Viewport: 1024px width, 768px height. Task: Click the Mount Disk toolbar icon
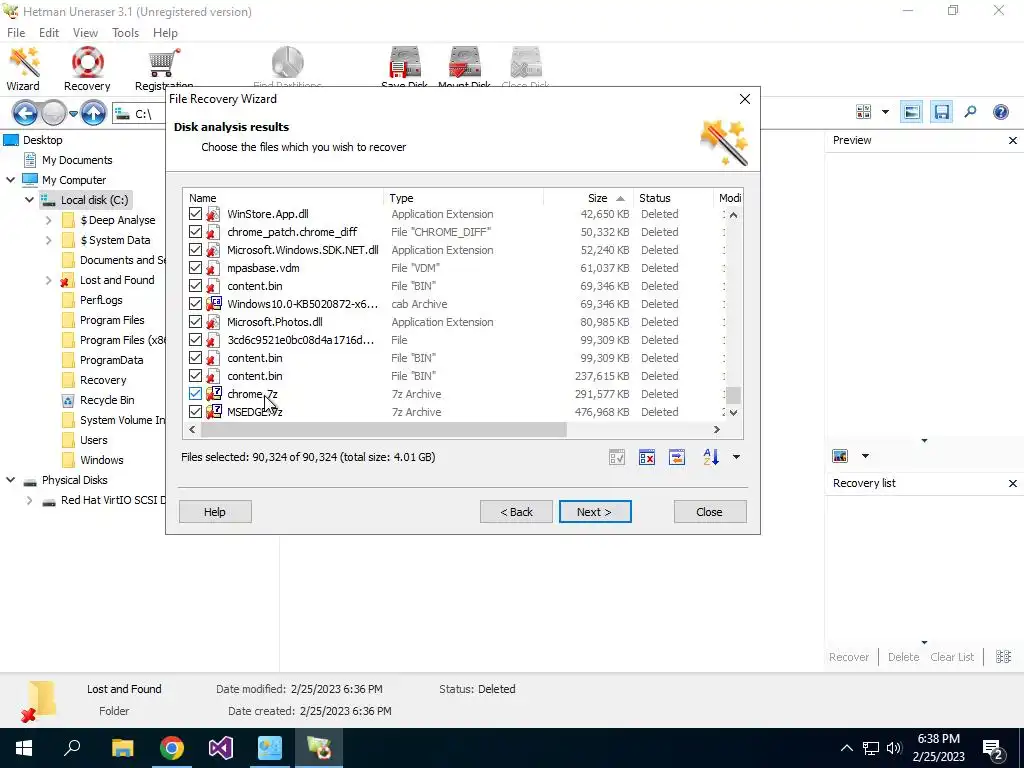coord(464,63)
